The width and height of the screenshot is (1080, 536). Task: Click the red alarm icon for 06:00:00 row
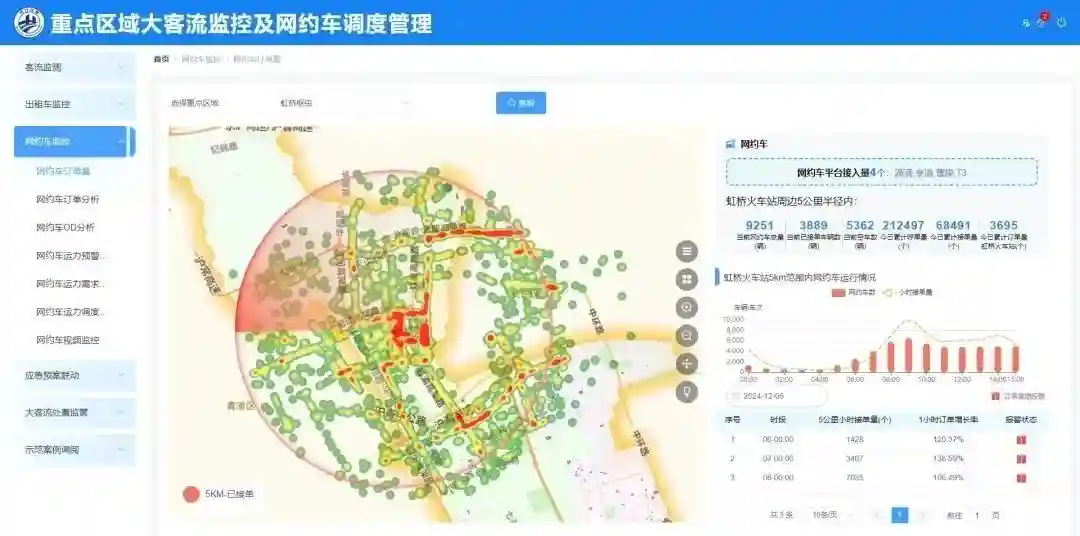[x=1021, y=439]
